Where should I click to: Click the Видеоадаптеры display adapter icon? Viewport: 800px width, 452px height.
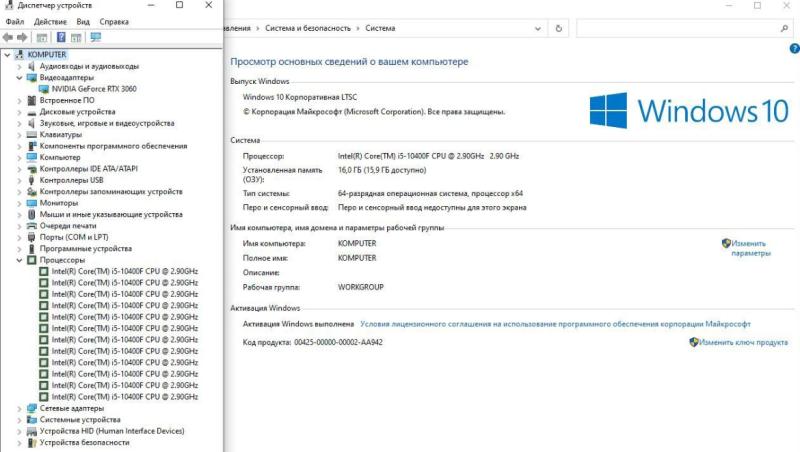pos(32,78)
